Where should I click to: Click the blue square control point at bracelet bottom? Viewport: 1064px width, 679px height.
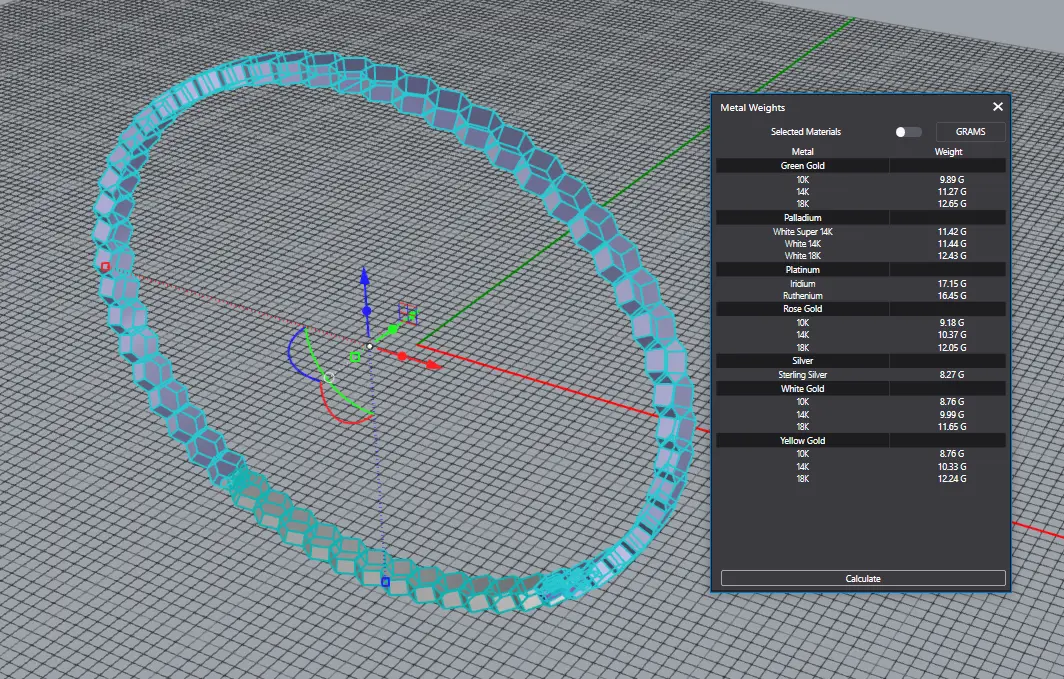[x=385, y=581]
